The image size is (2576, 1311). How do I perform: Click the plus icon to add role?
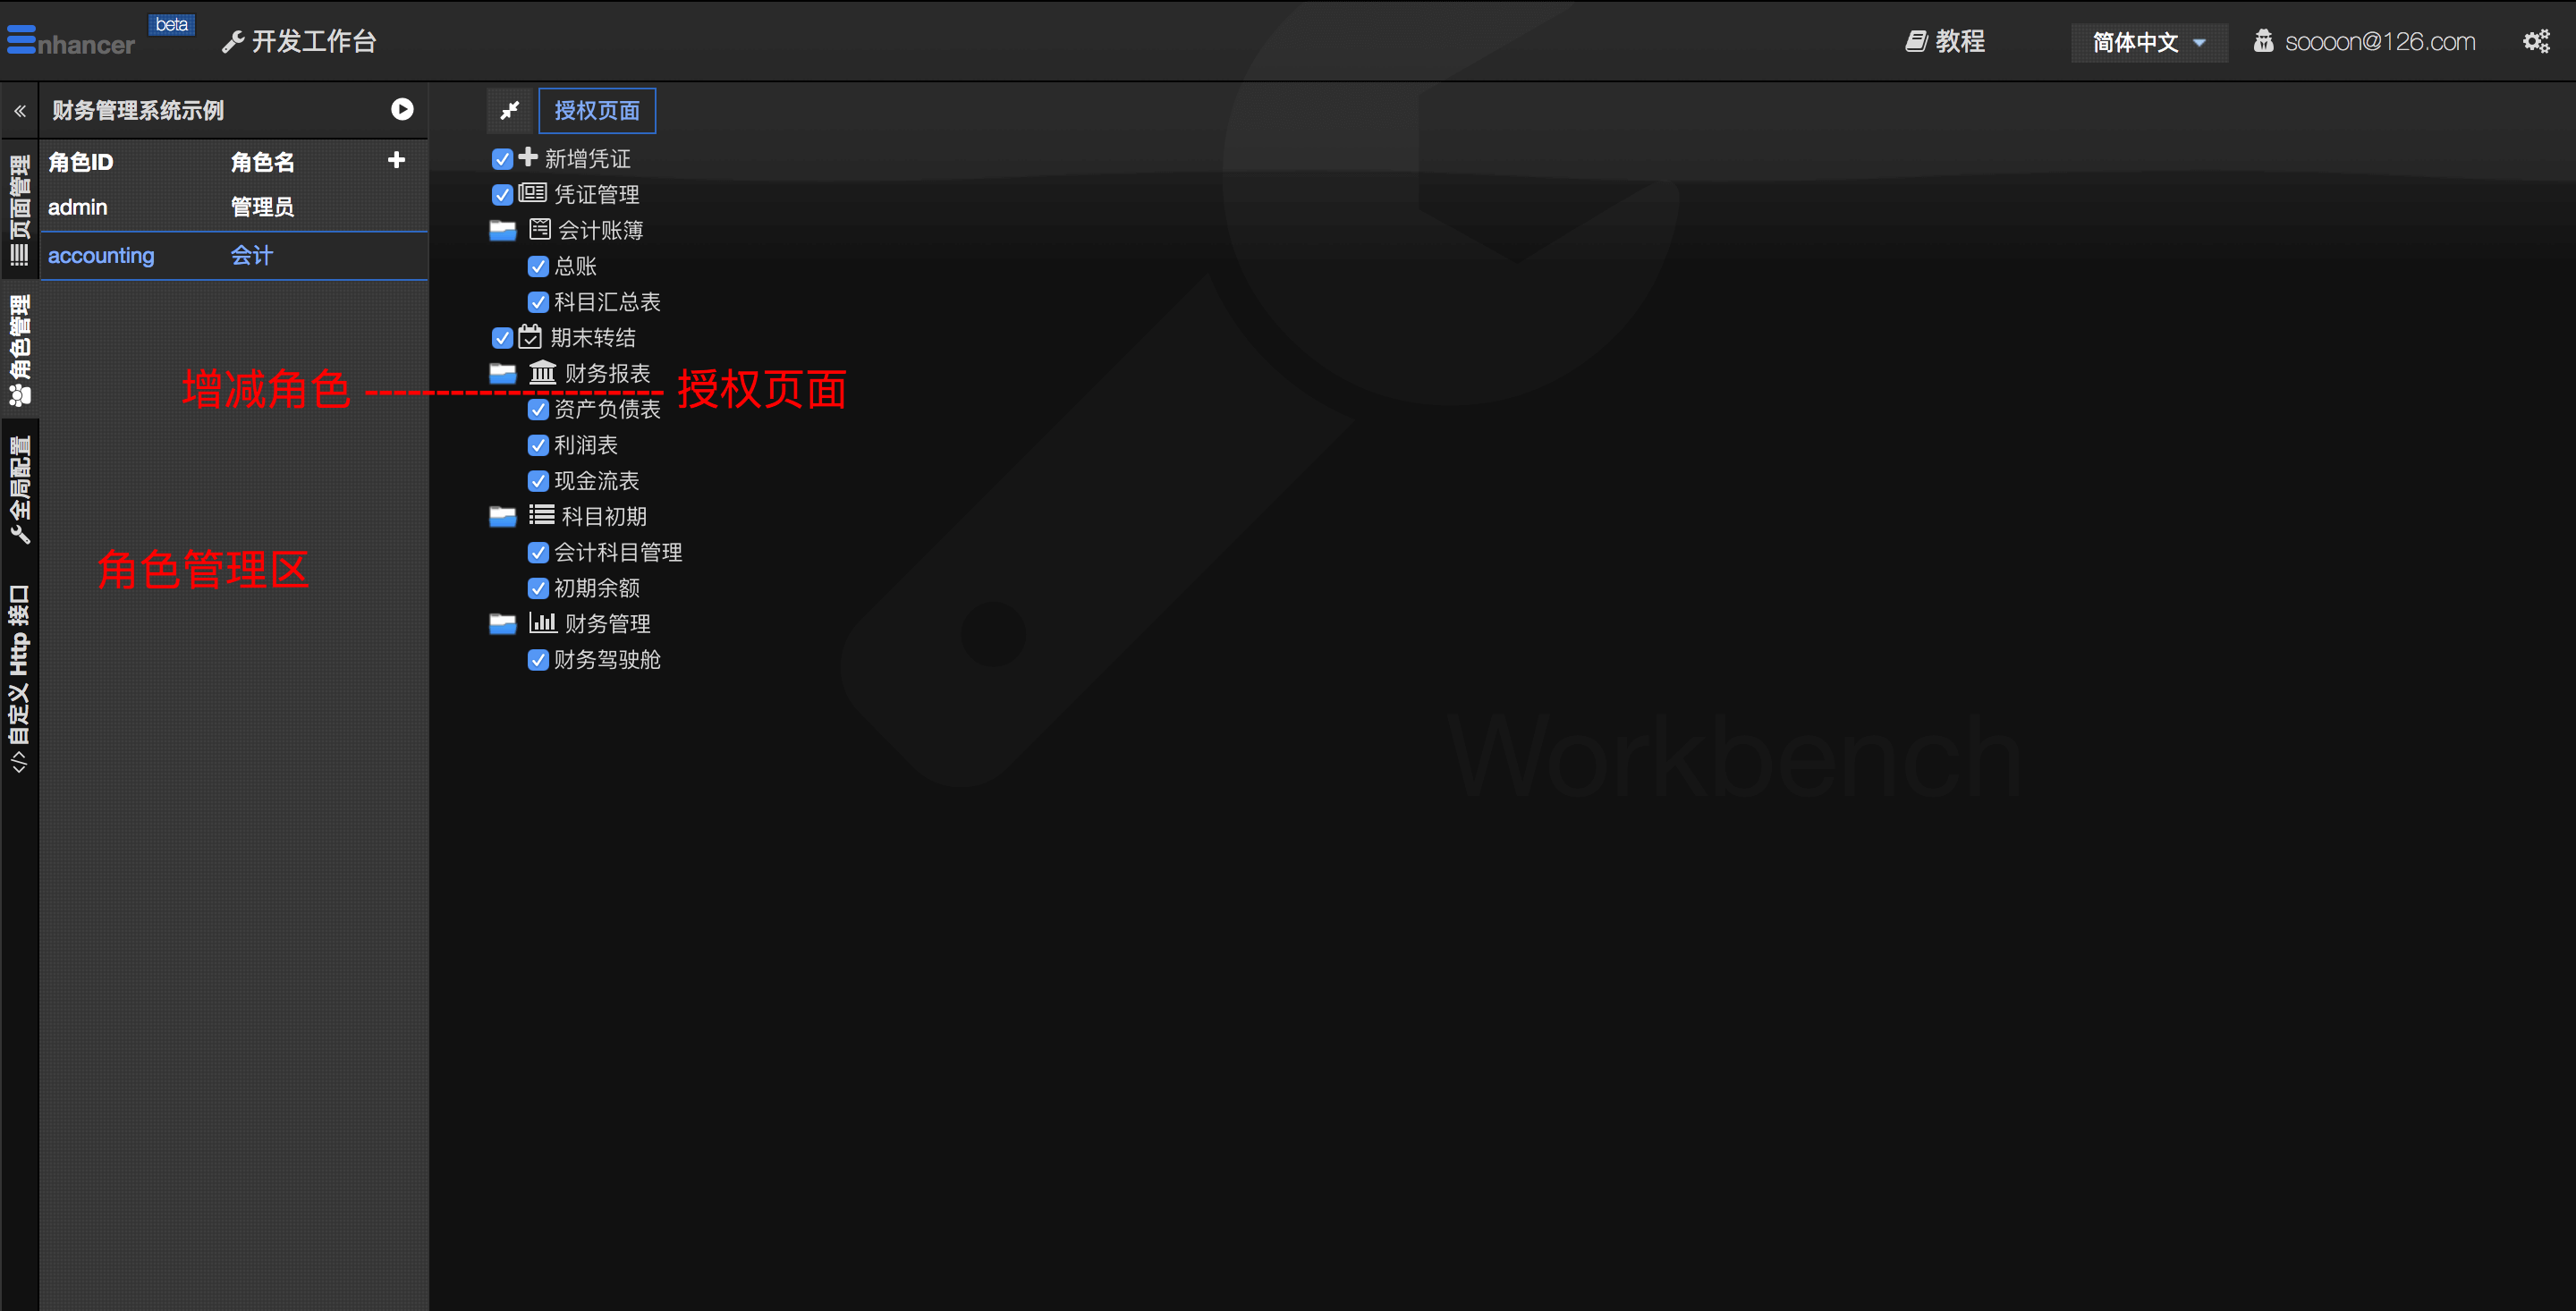click(x=396, y=160)
